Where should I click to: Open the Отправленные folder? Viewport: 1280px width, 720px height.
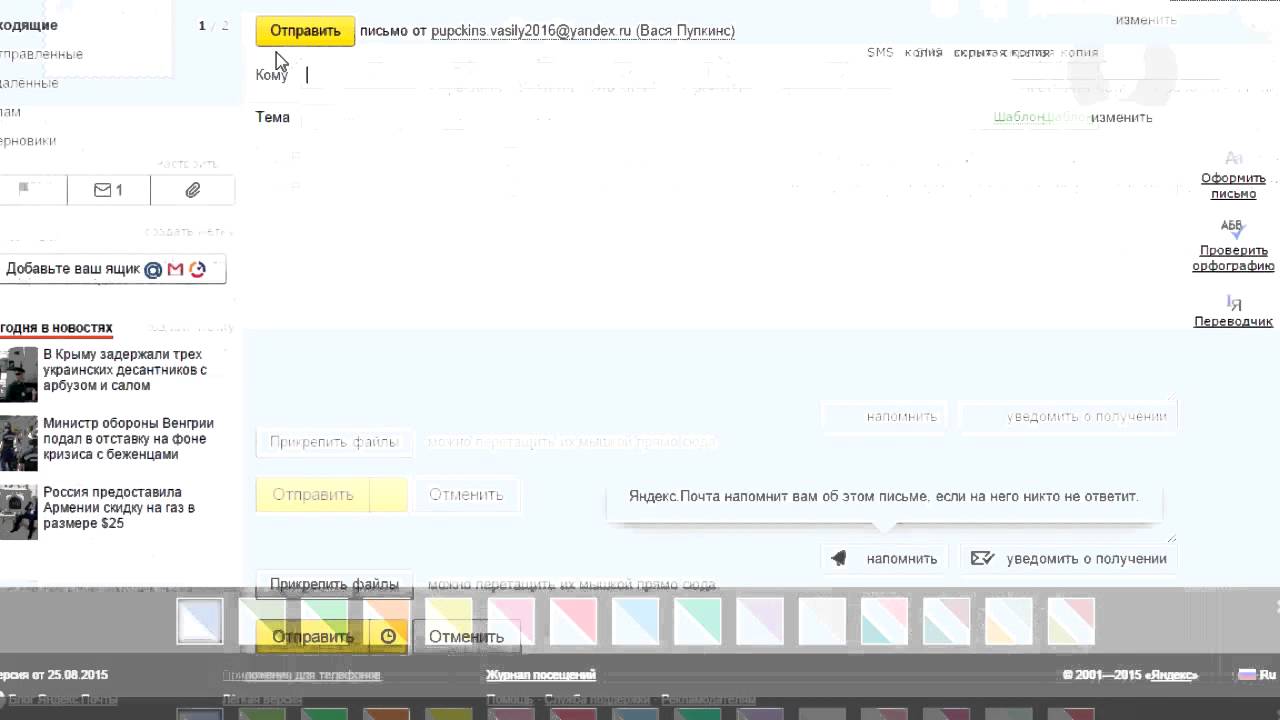(40, 54)
